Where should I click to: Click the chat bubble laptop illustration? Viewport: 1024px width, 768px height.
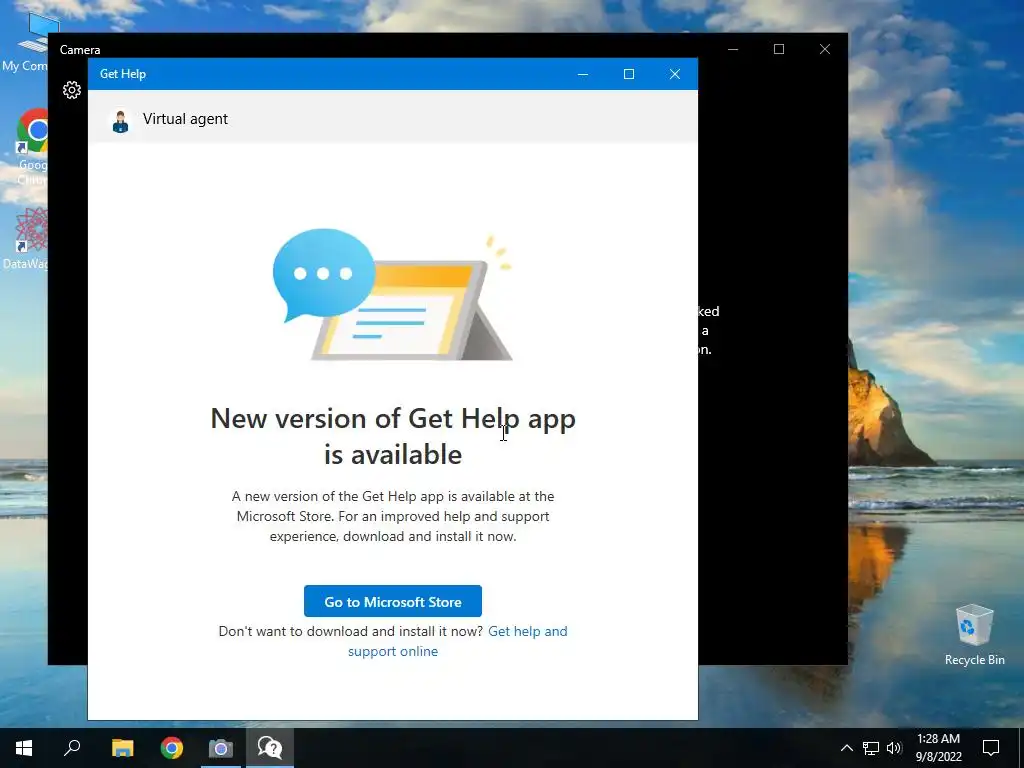coord(392,295)
